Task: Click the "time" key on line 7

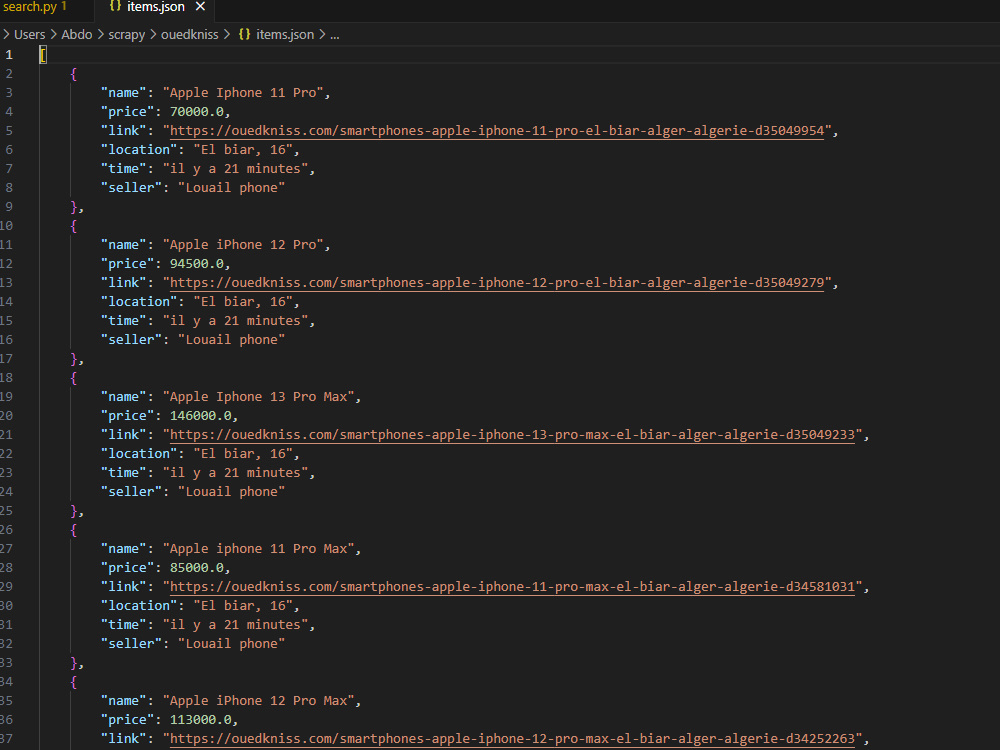Action: click(123, 169)
